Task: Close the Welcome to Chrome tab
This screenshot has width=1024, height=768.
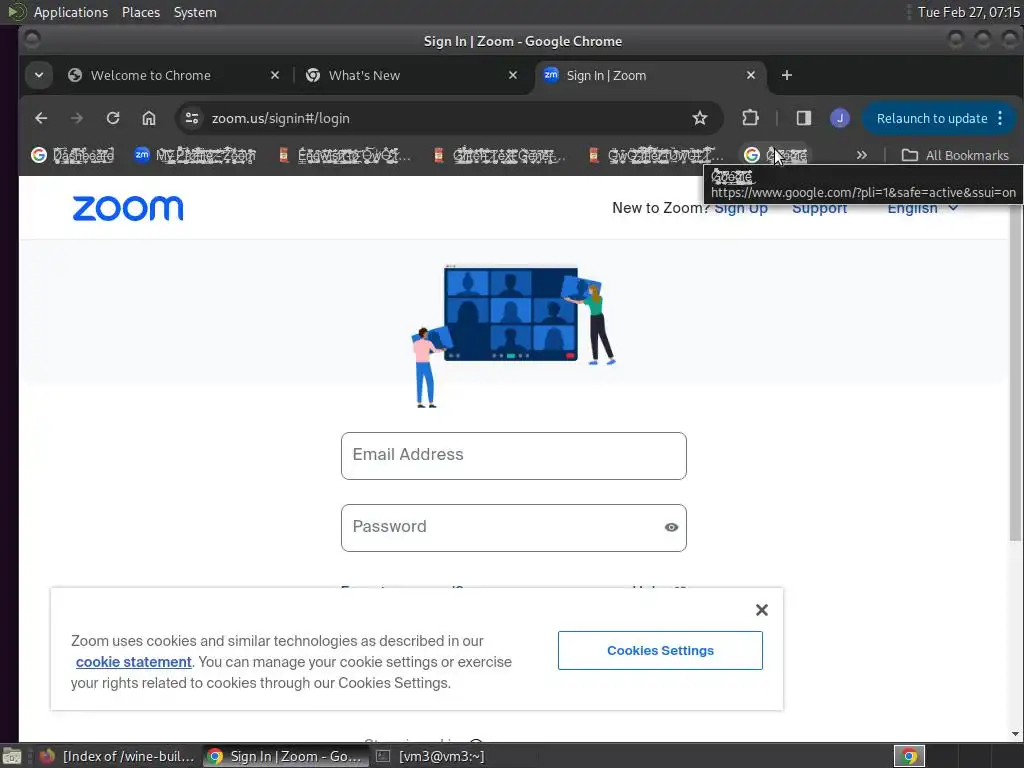Action: click(275, 75)
